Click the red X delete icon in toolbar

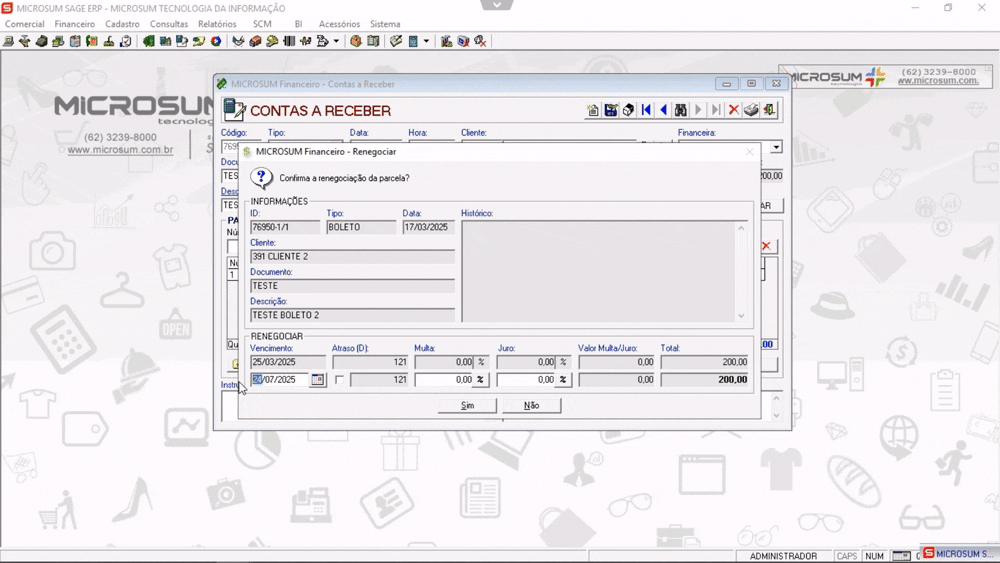(x=733, y=111)
